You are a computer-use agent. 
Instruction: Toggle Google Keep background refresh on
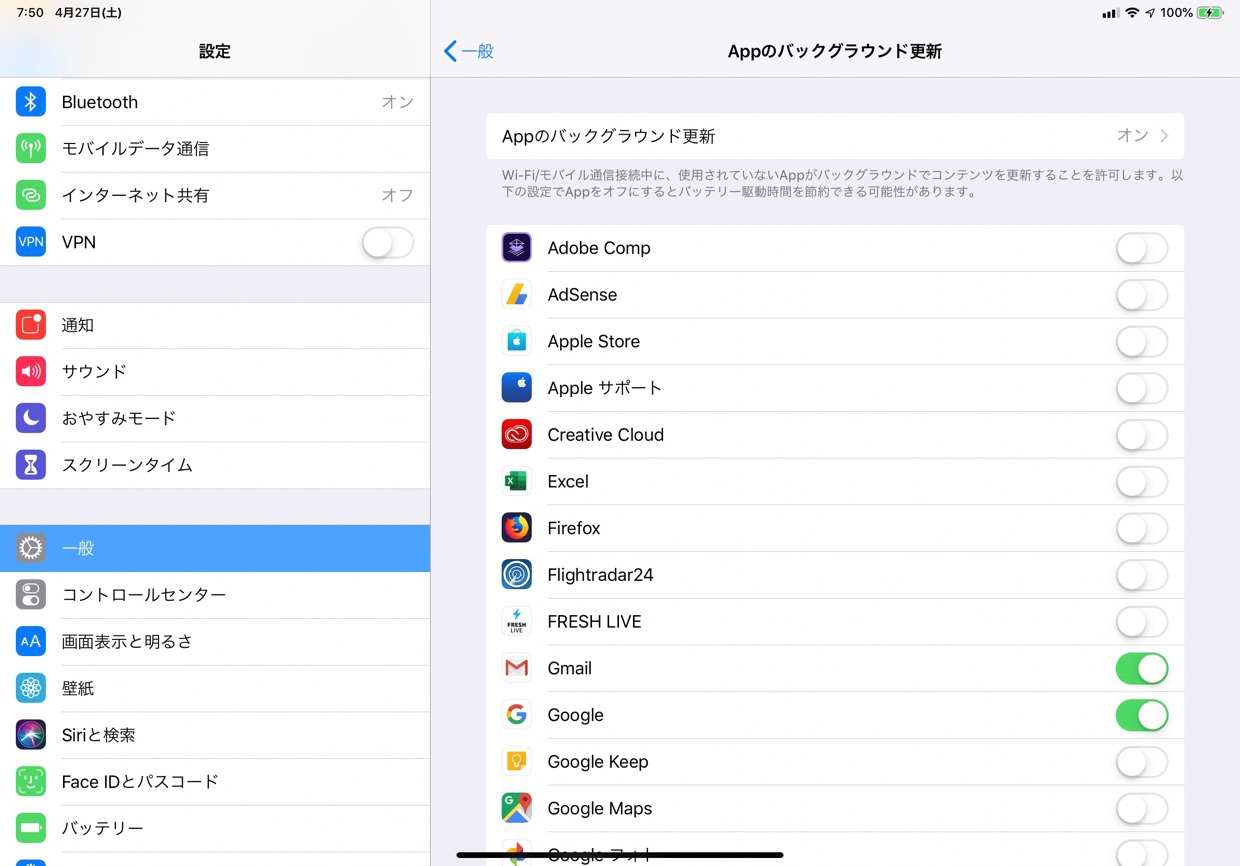click(x=1142, y=762)
